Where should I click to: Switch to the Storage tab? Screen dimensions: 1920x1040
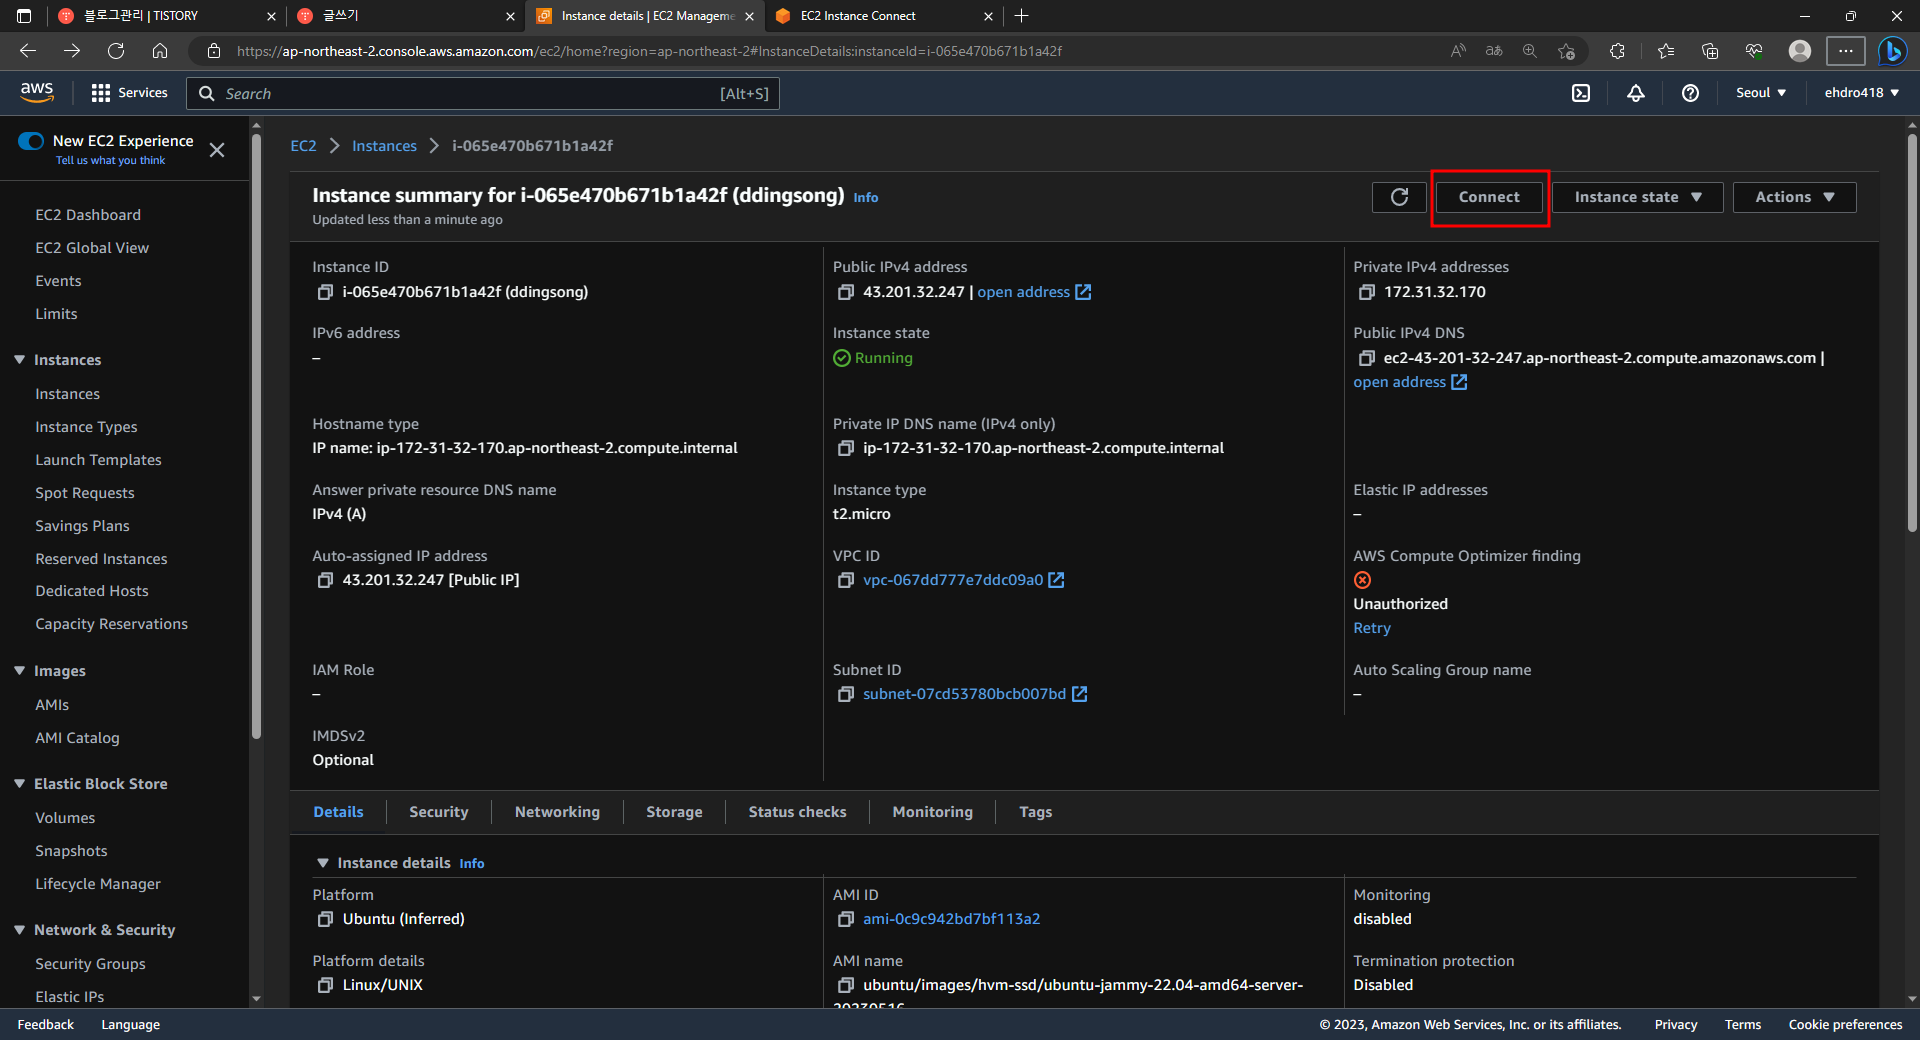click(x=674, y=812)
